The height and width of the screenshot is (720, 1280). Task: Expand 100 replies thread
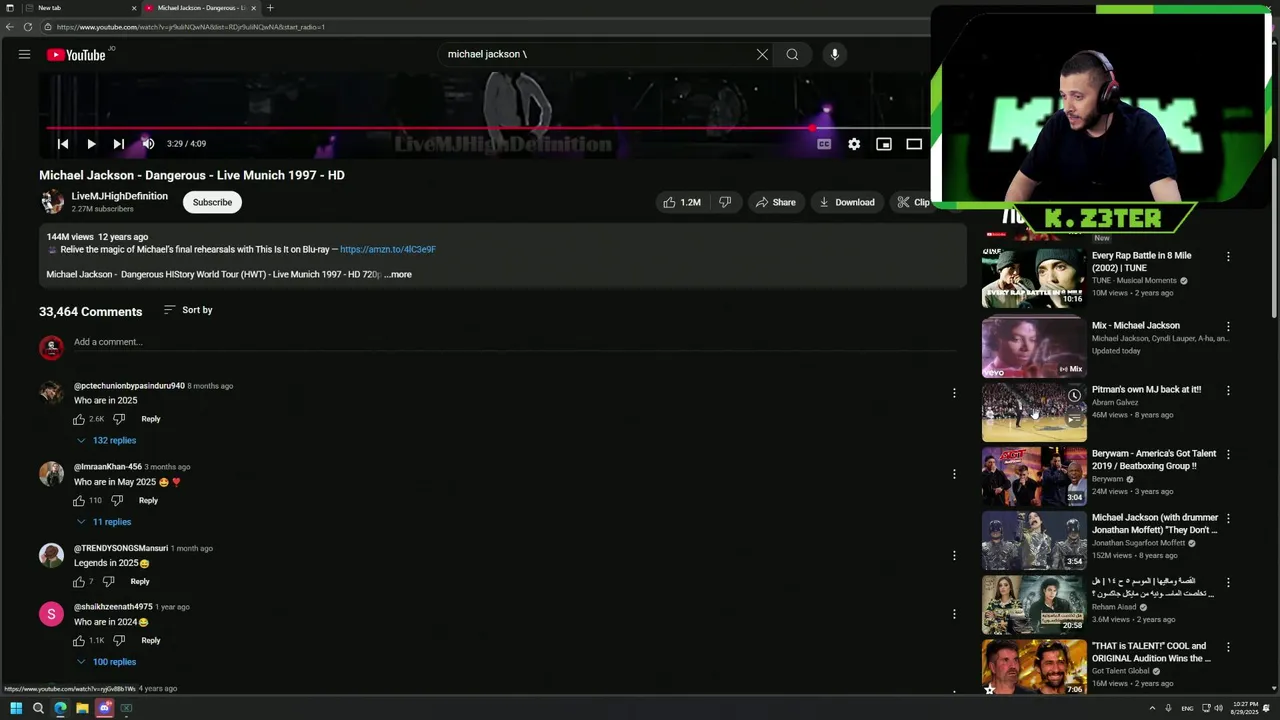(106, 662)
